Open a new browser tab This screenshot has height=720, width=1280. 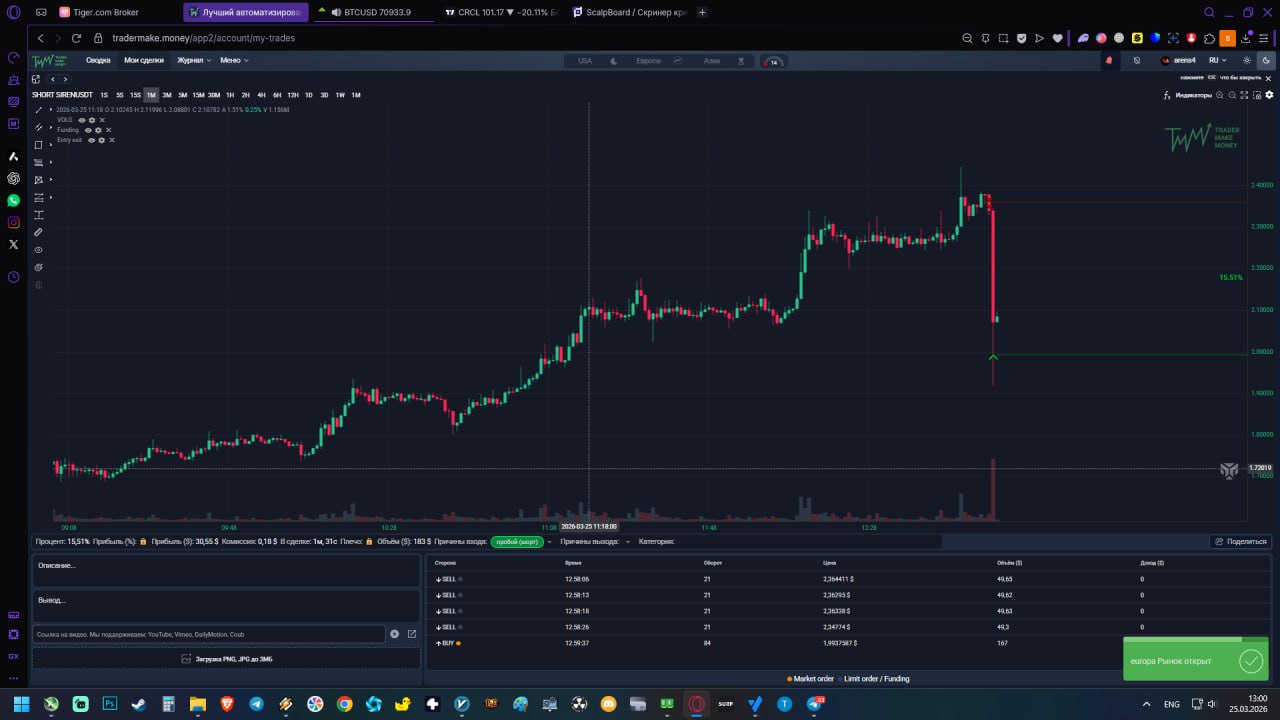[702, 12]
